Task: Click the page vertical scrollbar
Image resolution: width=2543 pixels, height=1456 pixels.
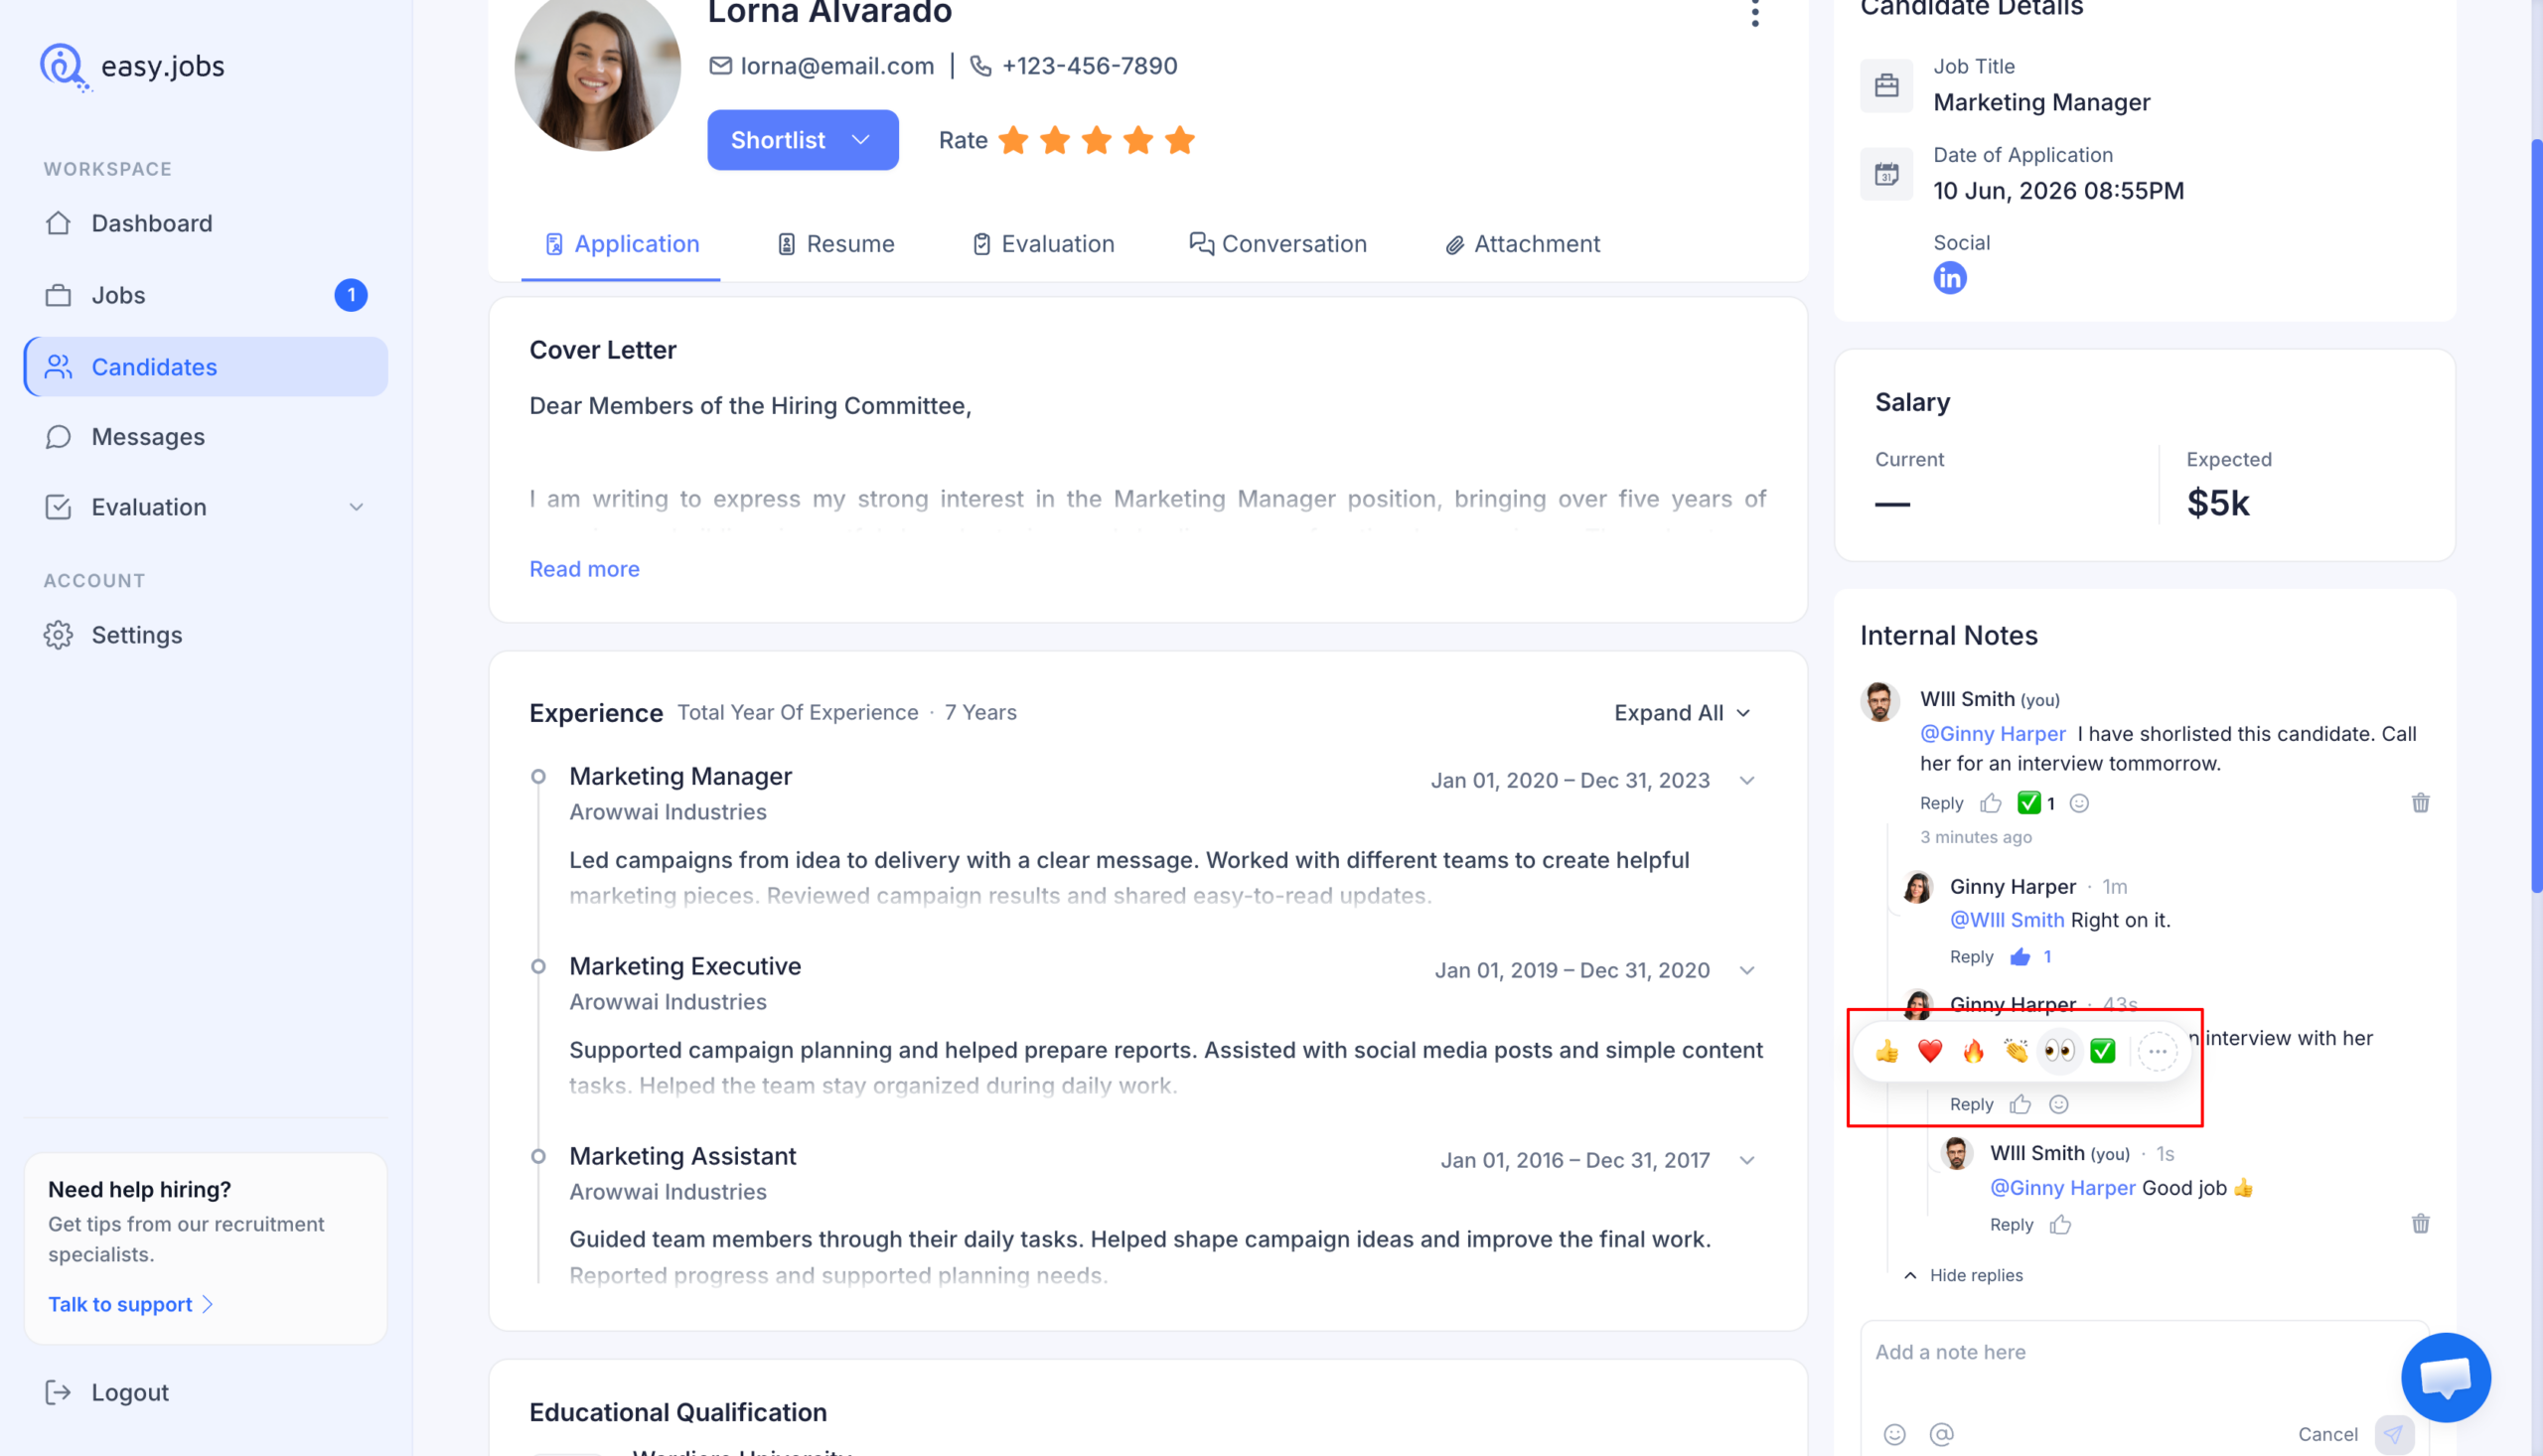Action: point(2536,515)
